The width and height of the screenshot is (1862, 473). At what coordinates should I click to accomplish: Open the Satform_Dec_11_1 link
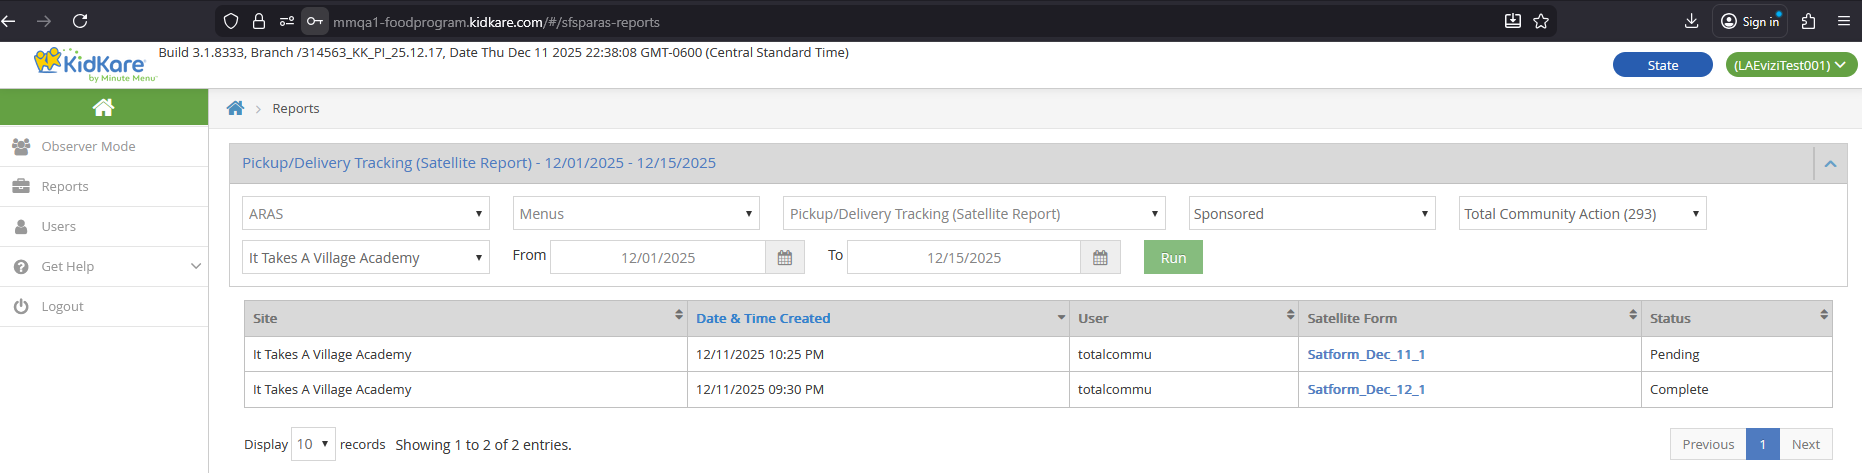pos(1366,354)
